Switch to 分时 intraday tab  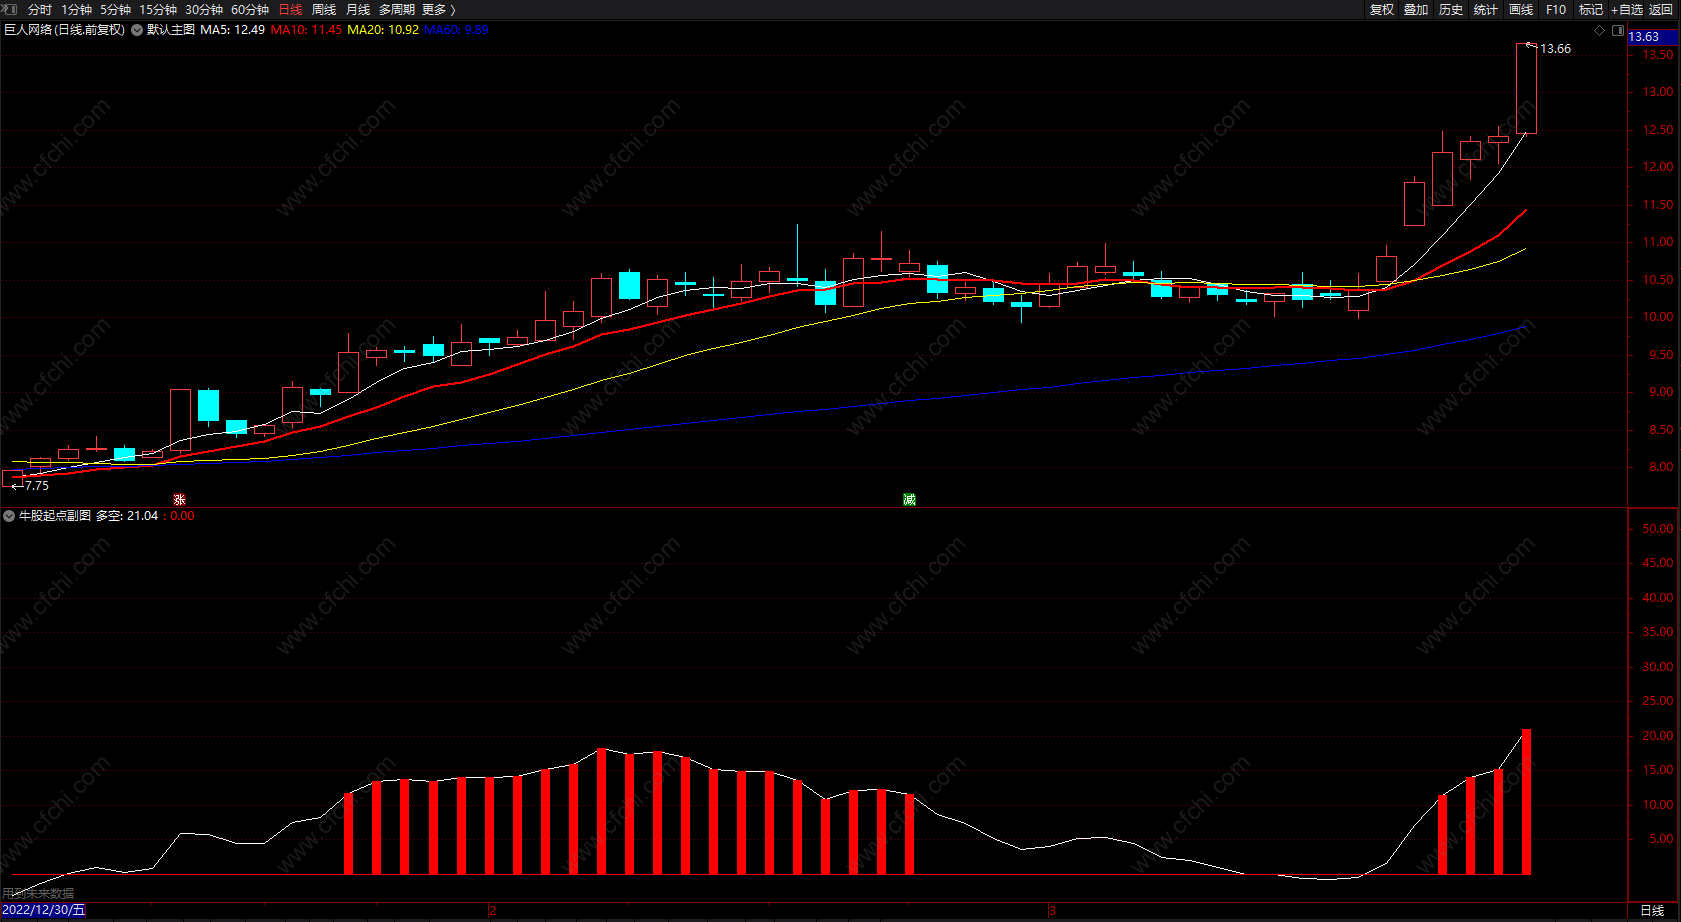pyautogui.click(x=40, y=10)
